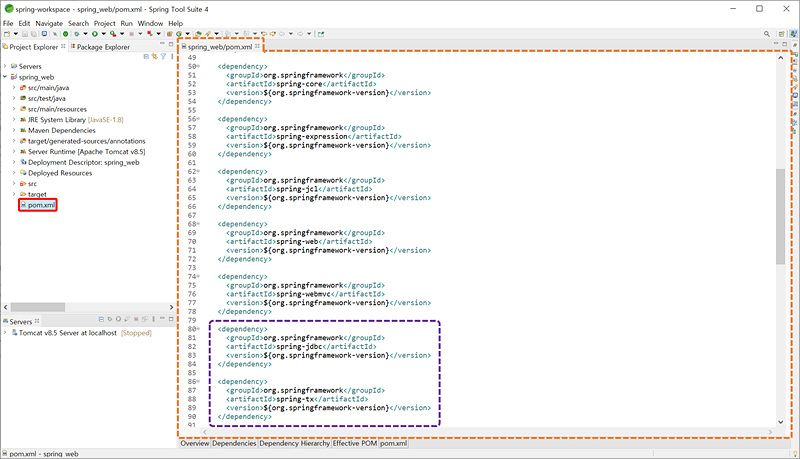Select Server Runtime Apache Tomcat entry

point(83,151)
